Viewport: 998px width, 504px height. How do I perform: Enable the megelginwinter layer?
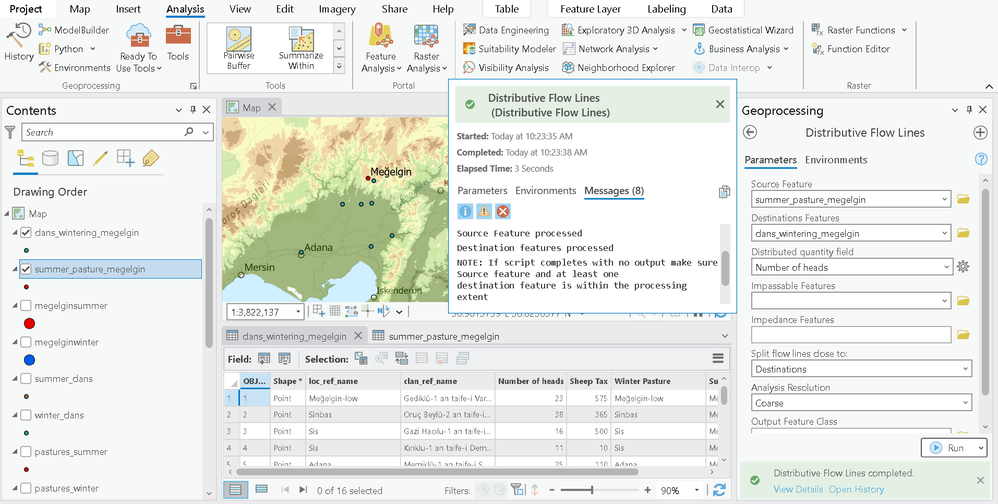point(26,342)
